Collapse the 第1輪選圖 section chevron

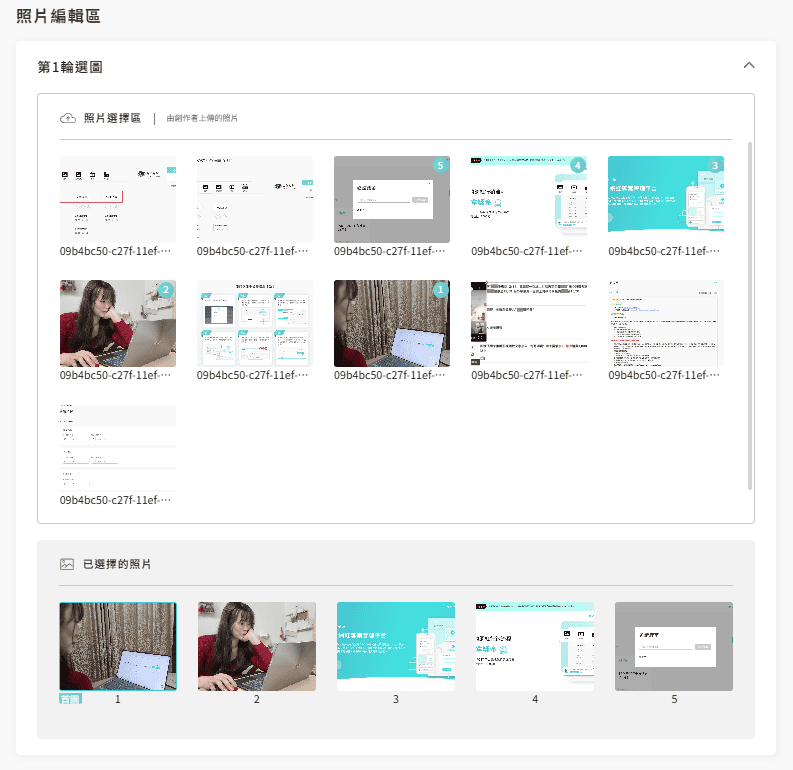748,66
